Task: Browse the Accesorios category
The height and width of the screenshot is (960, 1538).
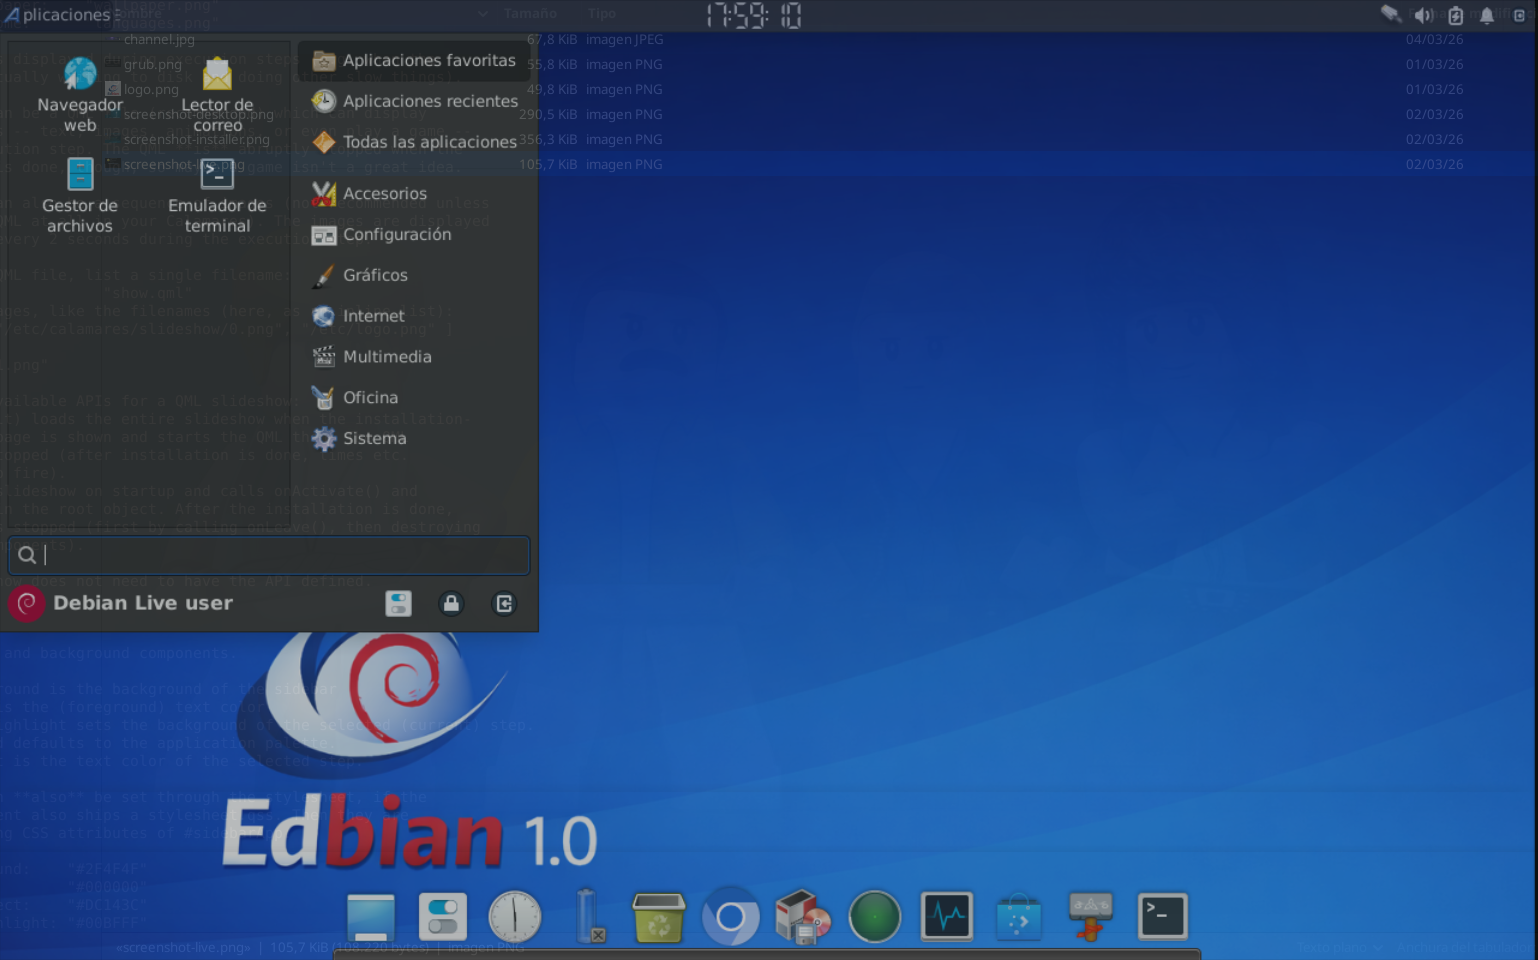Action: coord(413,194)
